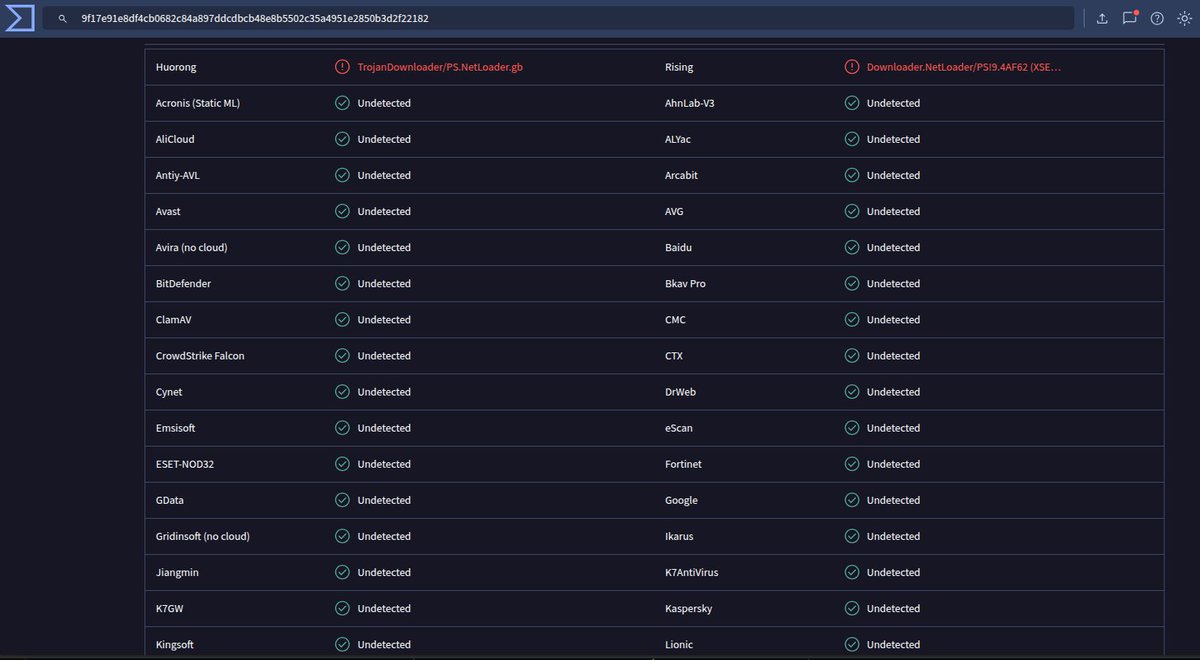Select the Huorong vendor name

tap(176, 67)
